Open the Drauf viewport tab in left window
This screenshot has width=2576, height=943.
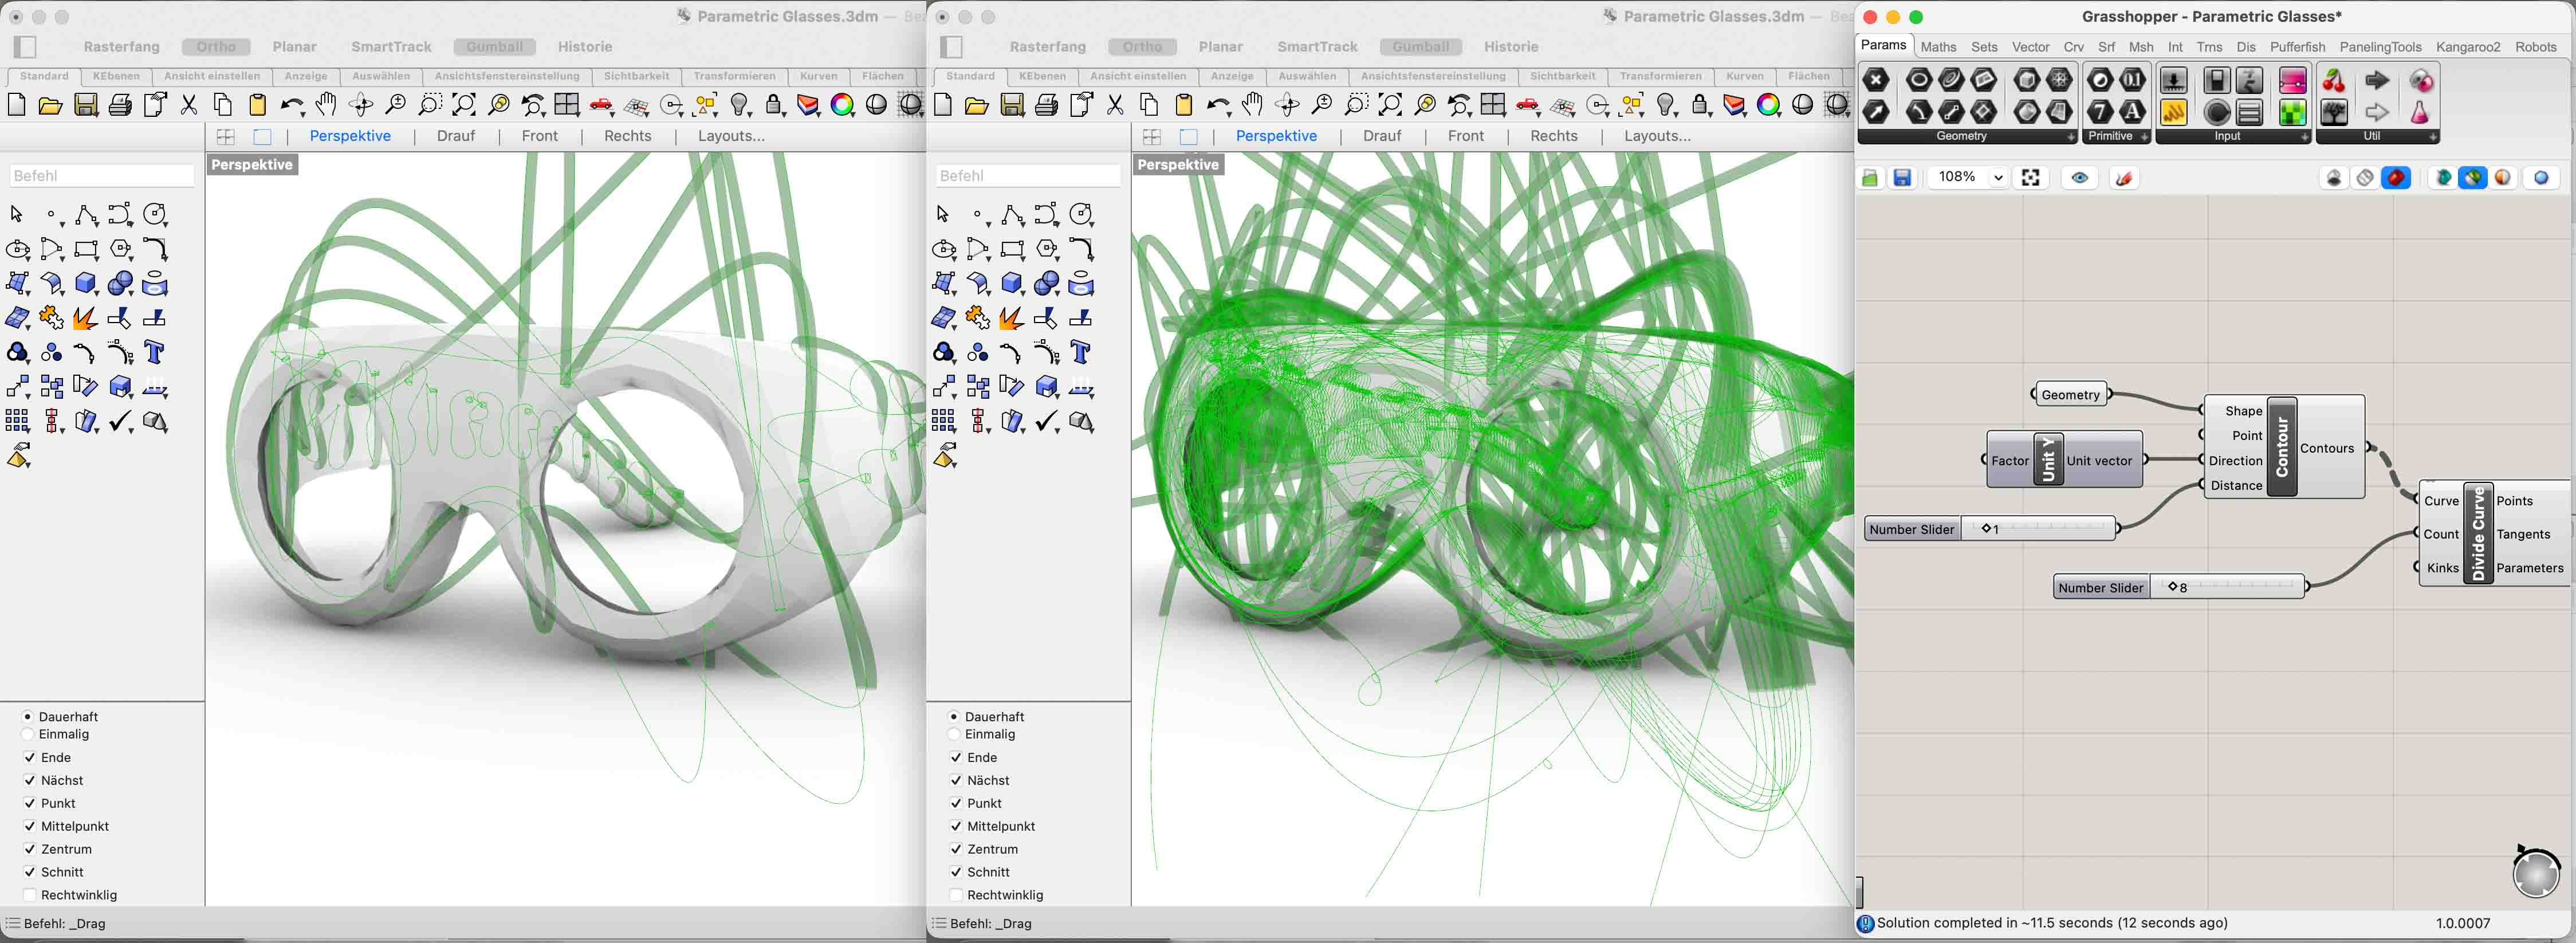tap(455, 136)
